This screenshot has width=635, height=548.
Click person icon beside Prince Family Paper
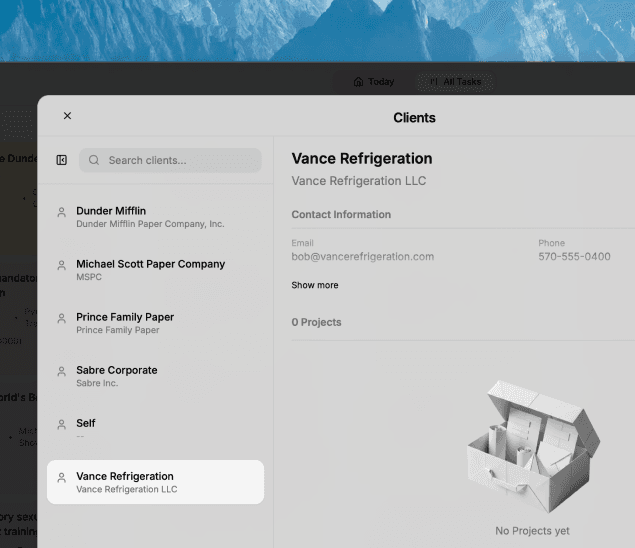point(61,318)
